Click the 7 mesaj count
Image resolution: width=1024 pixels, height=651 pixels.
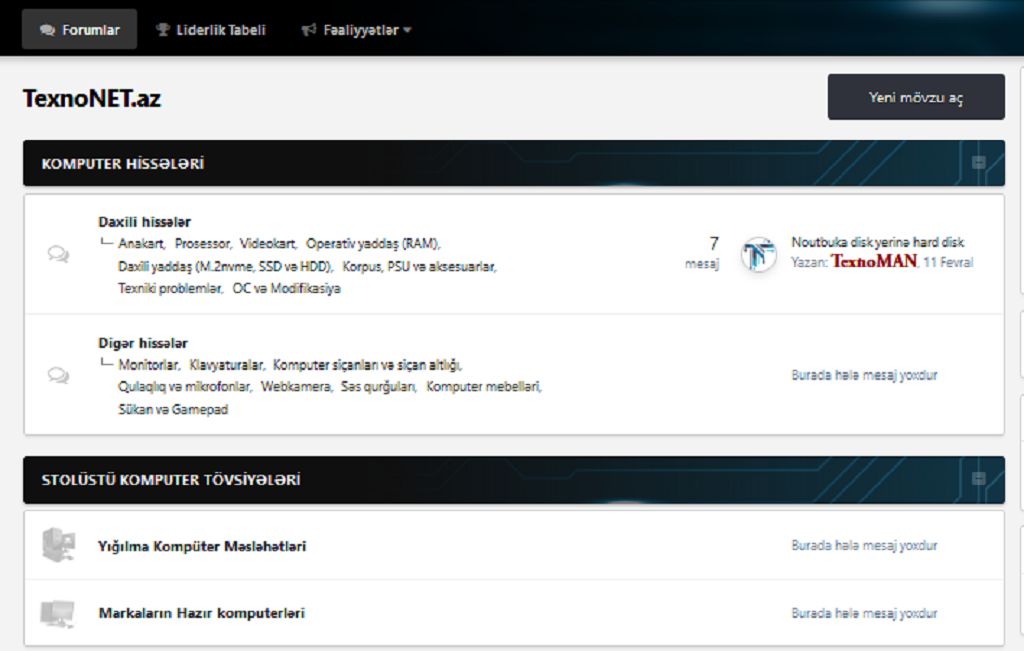tap(702, 253)
